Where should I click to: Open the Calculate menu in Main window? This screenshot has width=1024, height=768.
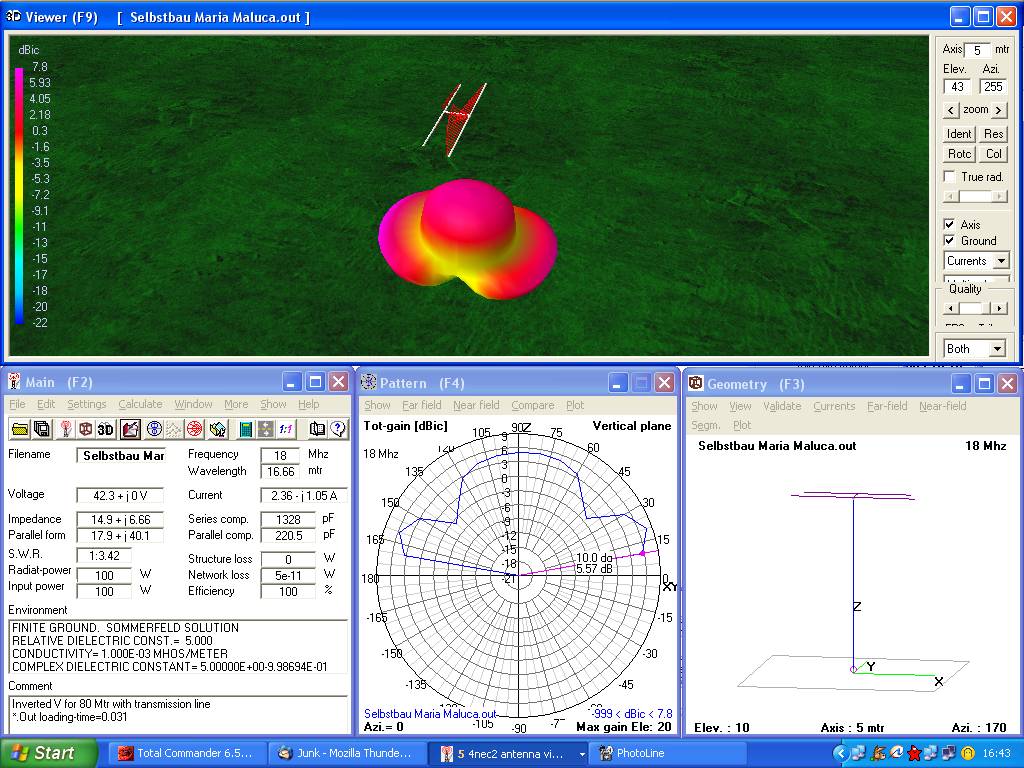(x=140, y=404)
